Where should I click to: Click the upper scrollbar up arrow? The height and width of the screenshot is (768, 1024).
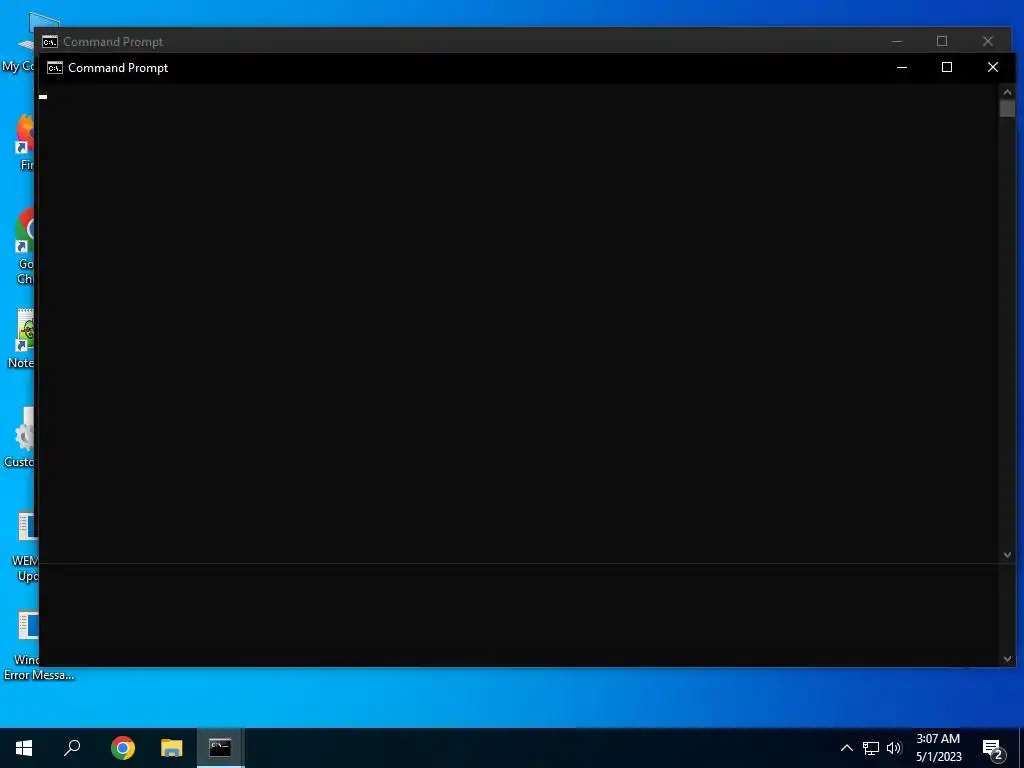1007,92
